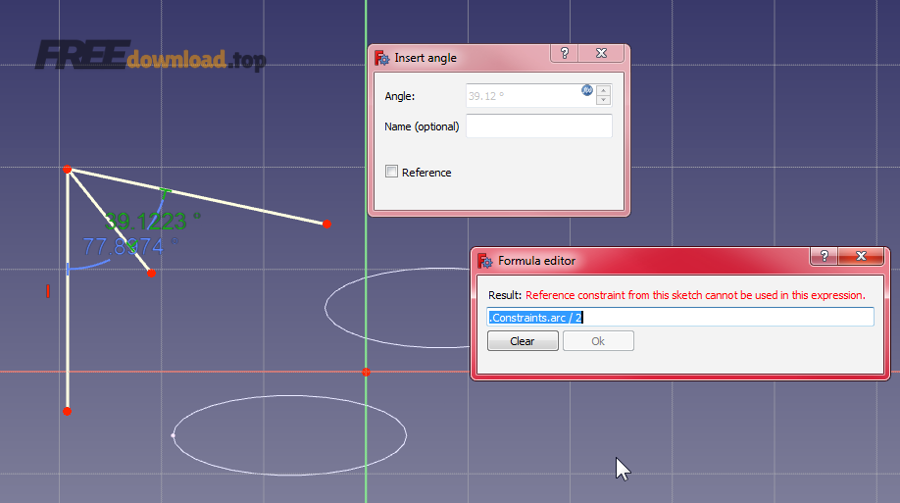
Task: Click the expression icon in the Angle field
Action: 587,90
